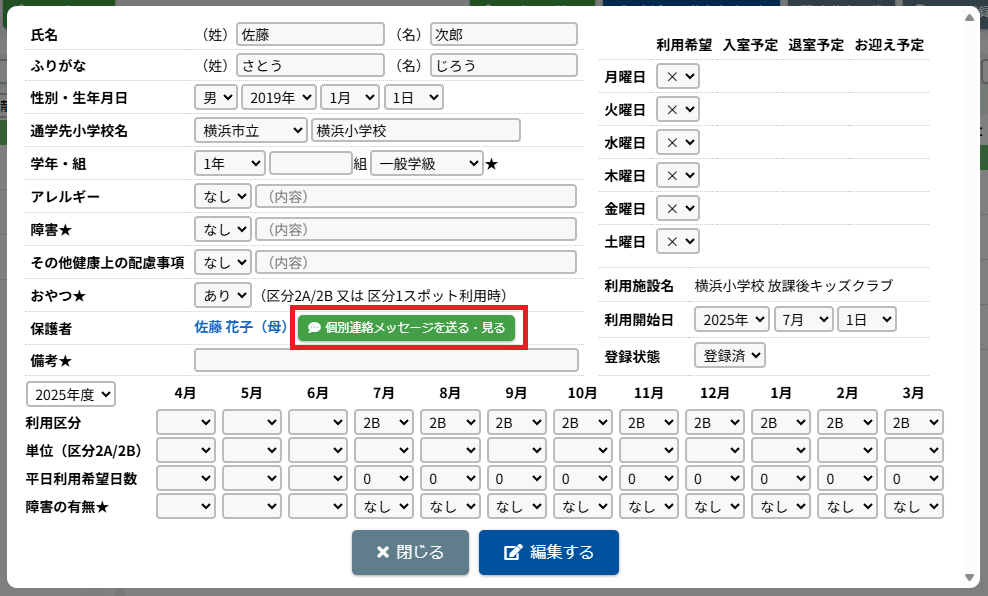The width and height of the screenshot is (988, 596).
Task: Open the 利用区分 dropdown for 7月
Action: point(383,423)
